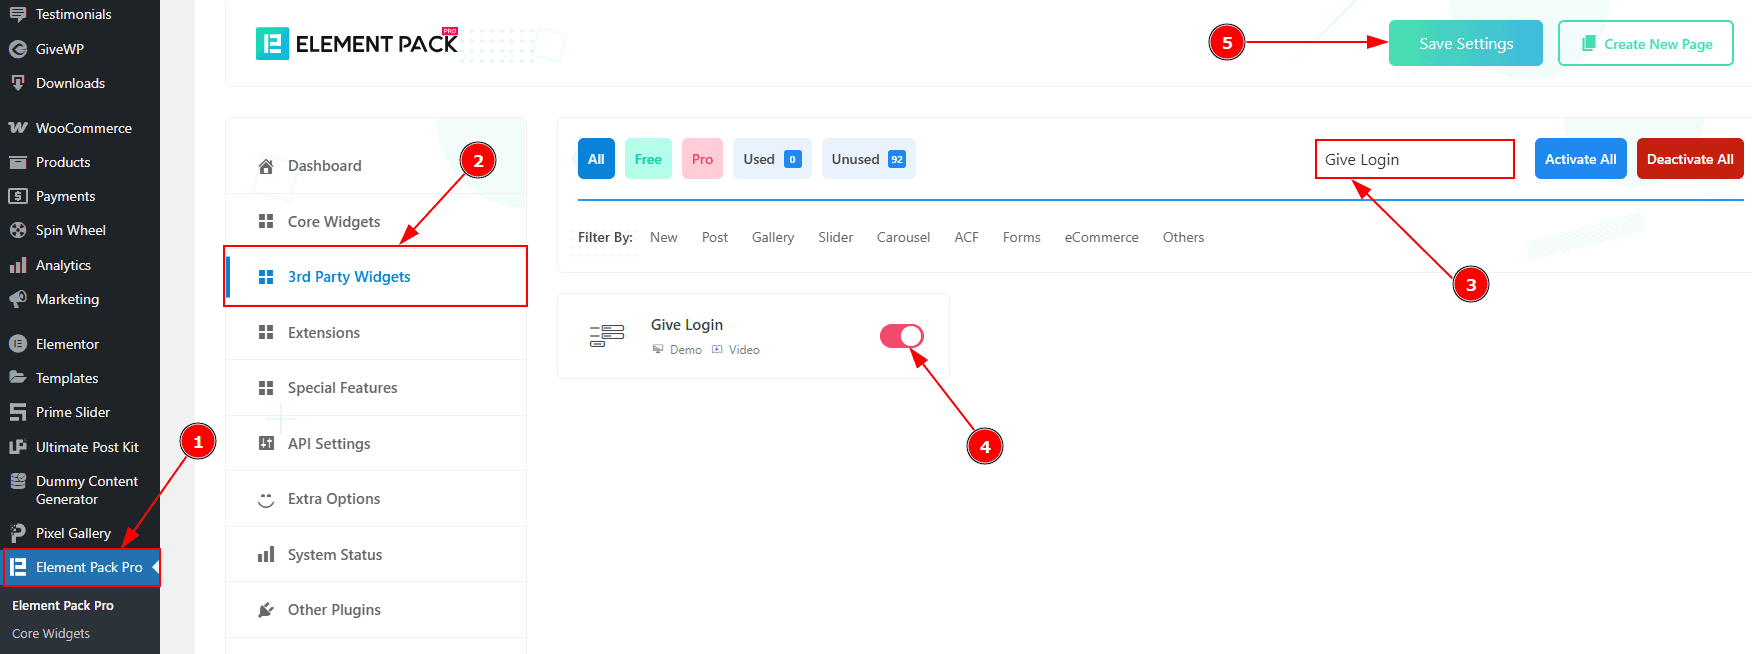Click the Spin Wheel sidebar icon
Image resolution: width=1752 pixels, height=654 pixels.
tap(18, 230)
